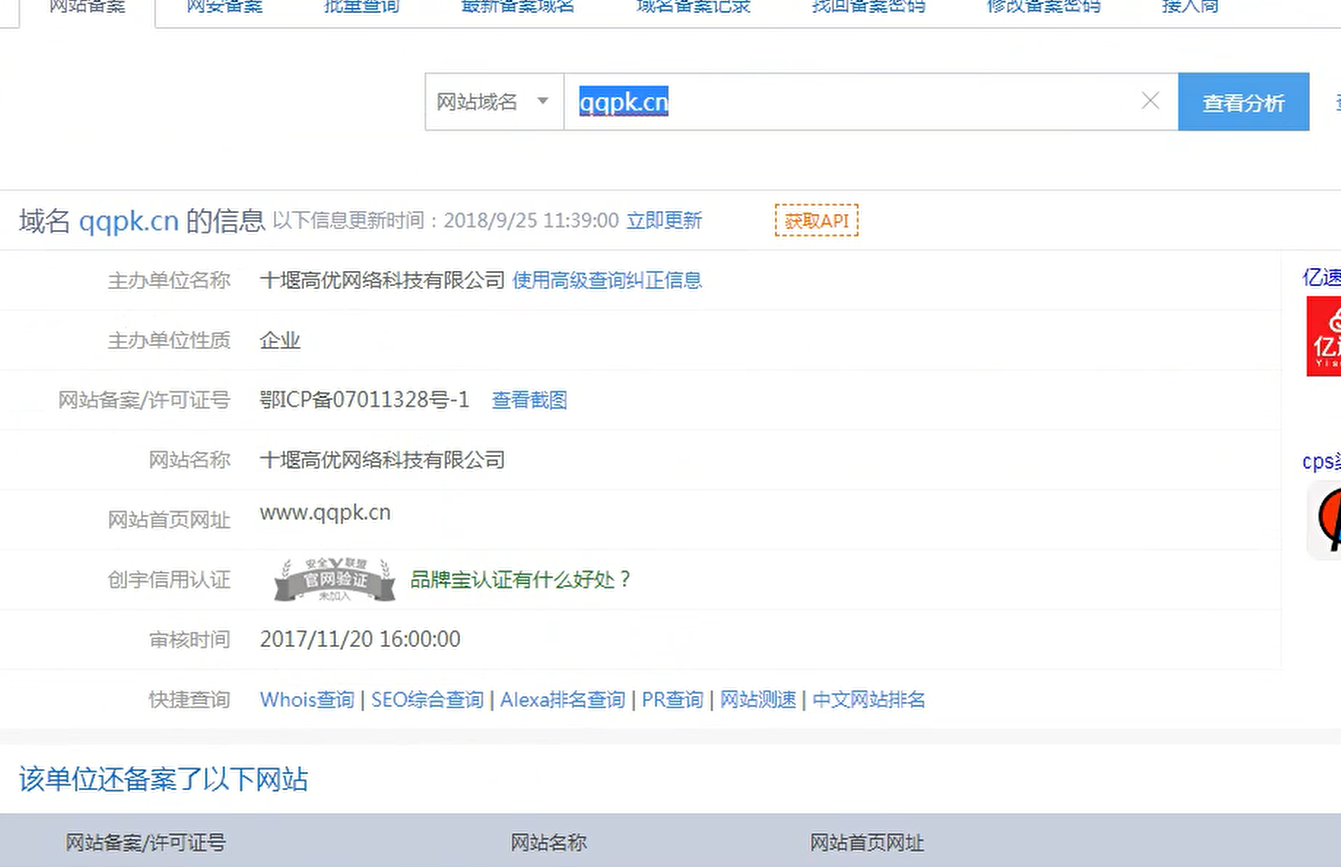1341x867 pixels.
Task: Open the 网站域名 search type dropdown
Action: click(x=494, y=102)
